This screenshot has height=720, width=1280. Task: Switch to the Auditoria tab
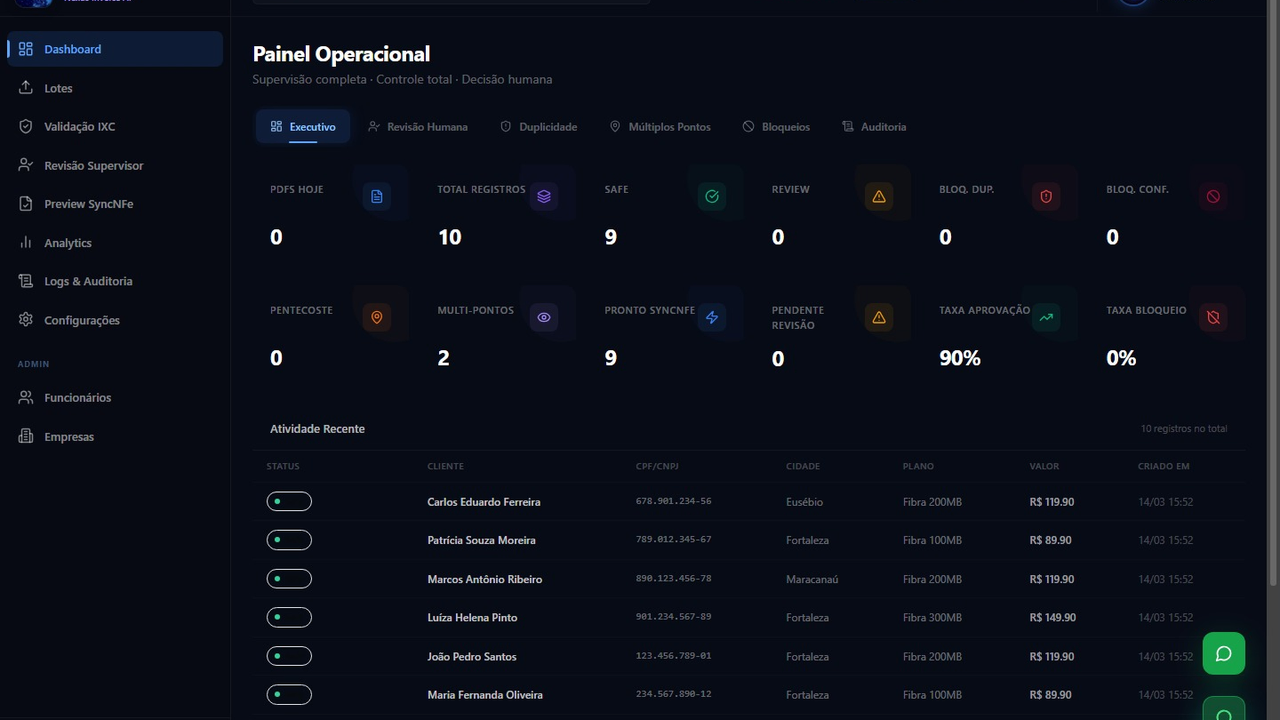pyautogui.click(x=874, y=127)
